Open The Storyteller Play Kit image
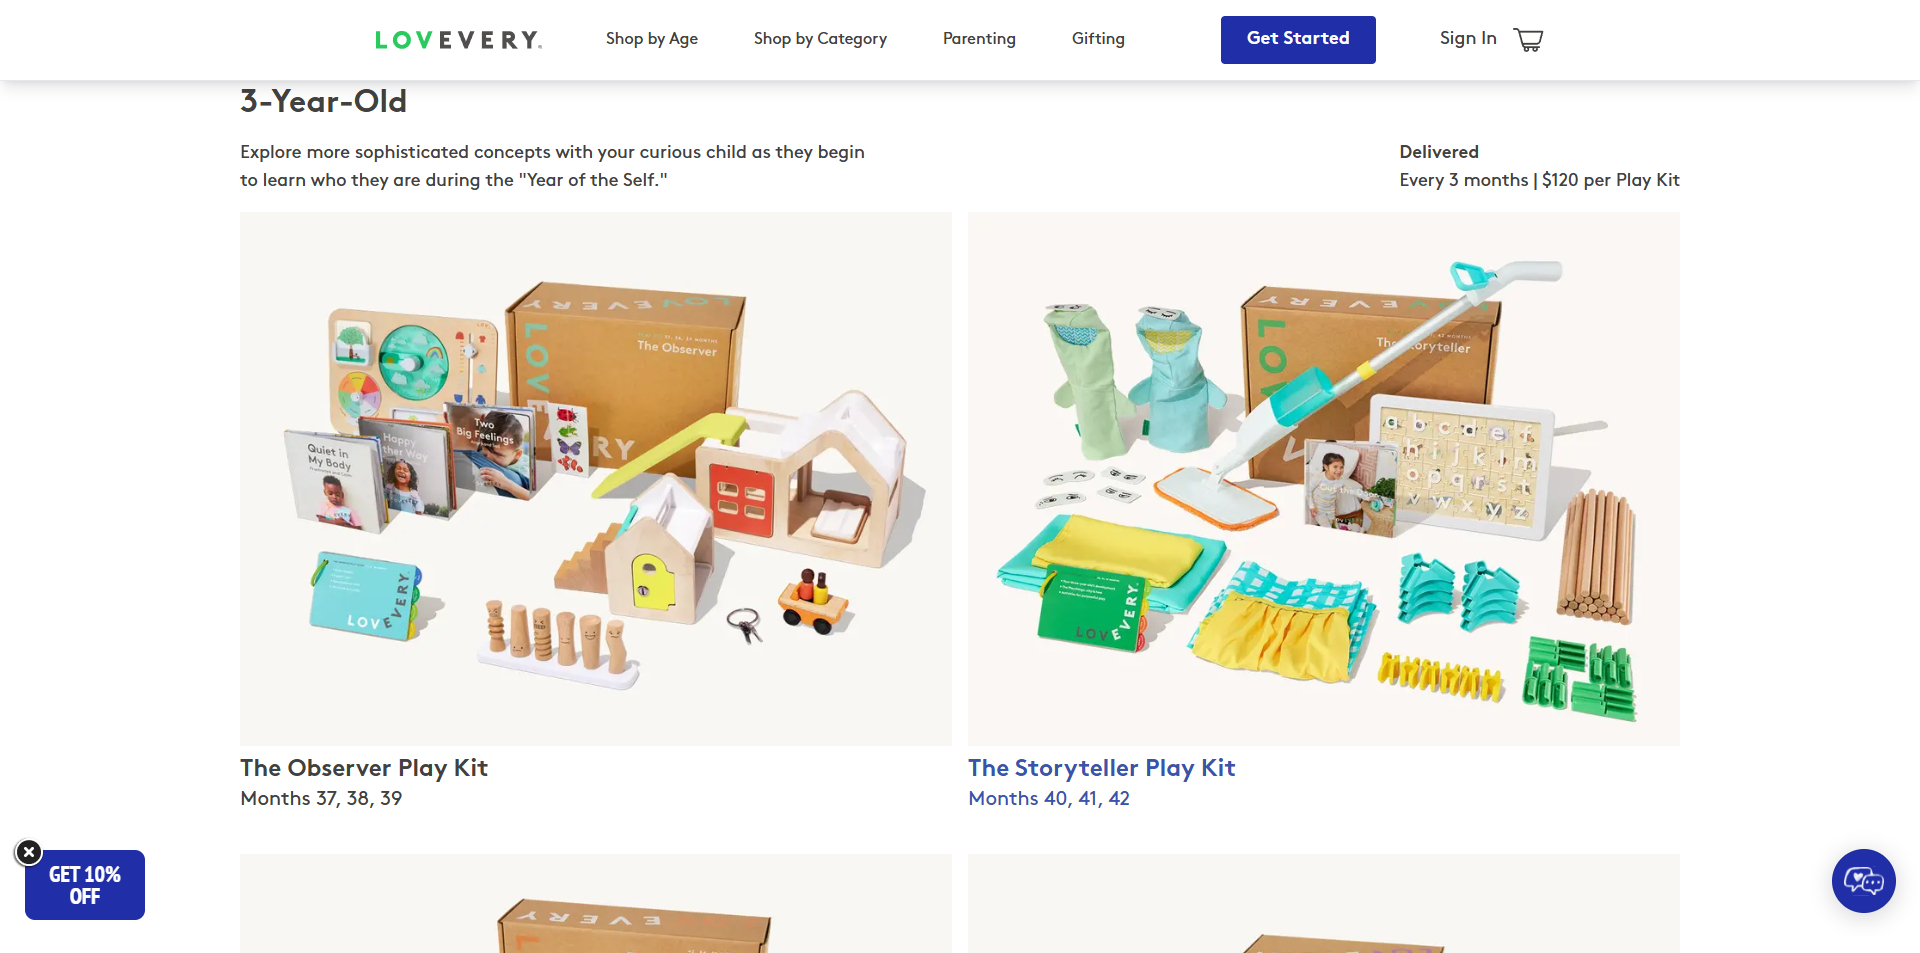Viewport: 1920px width, 953px height. 1324,478
